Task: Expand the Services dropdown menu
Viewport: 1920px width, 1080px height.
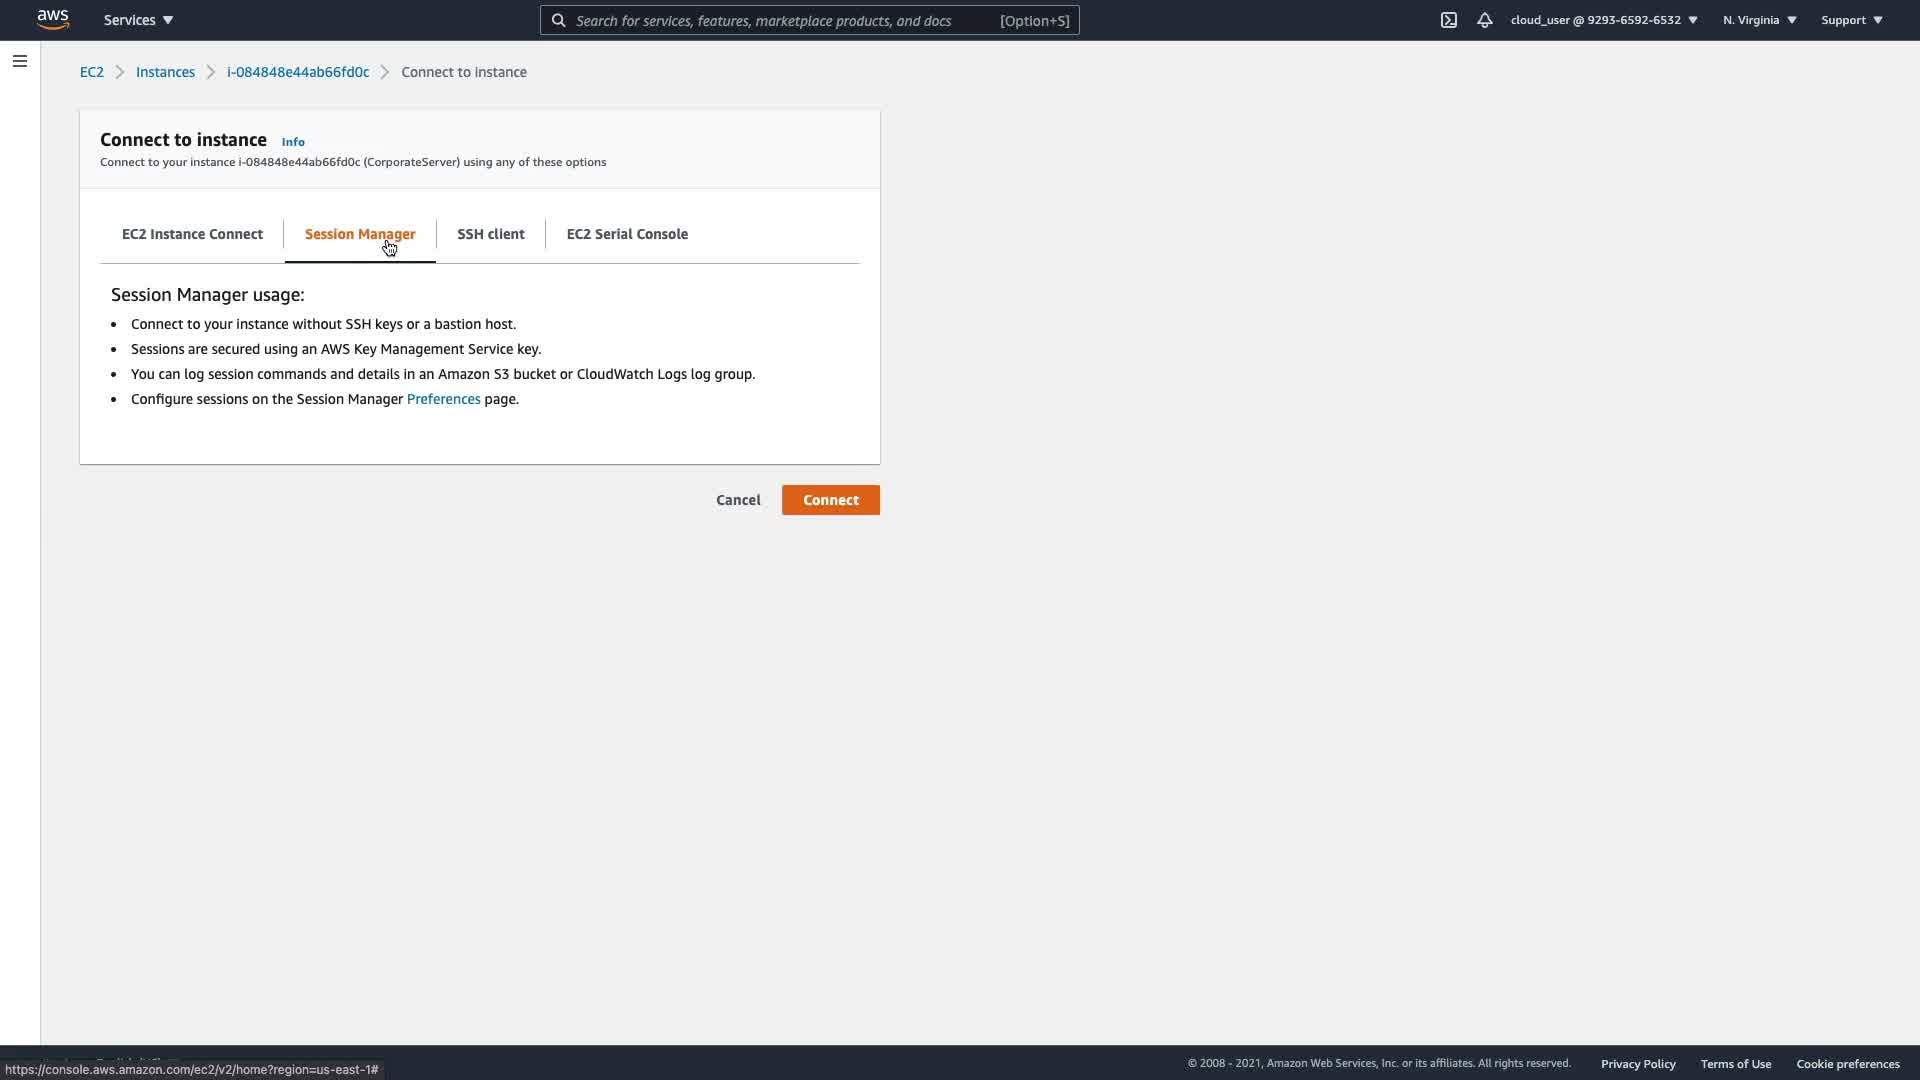Action: point(138,20)
